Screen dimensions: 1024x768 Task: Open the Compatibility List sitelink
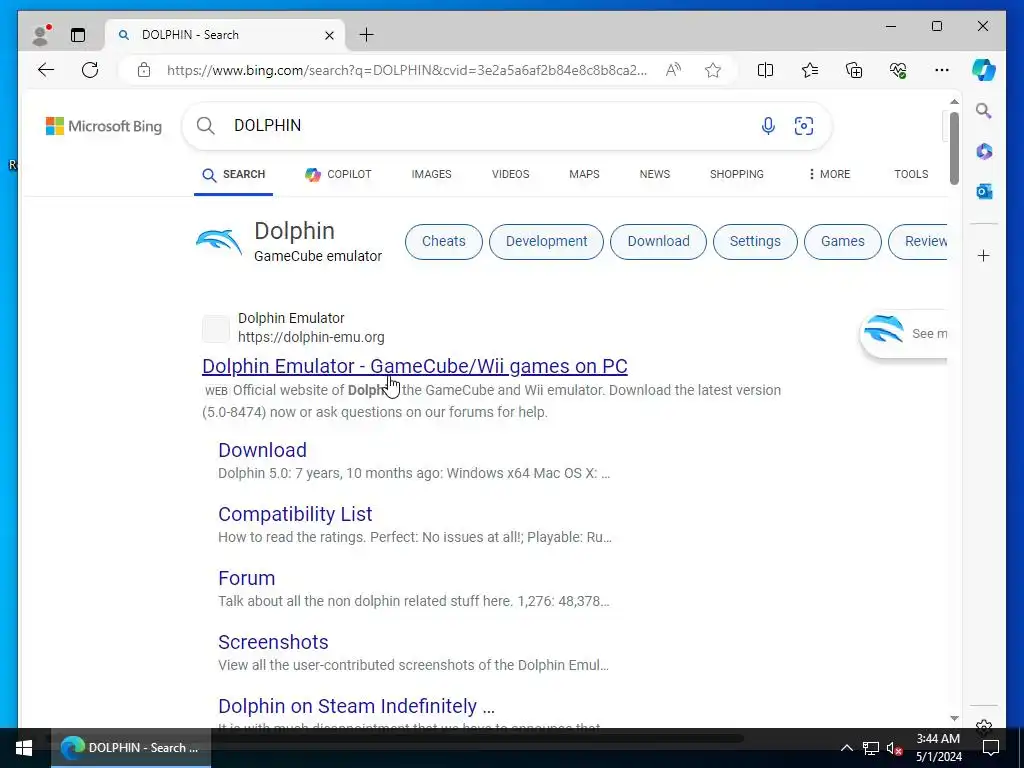tap(295, 514)
